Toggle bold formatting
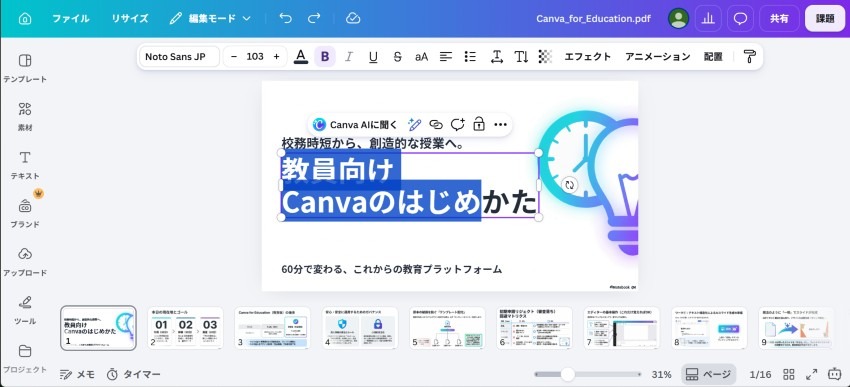 pos(325,56)
